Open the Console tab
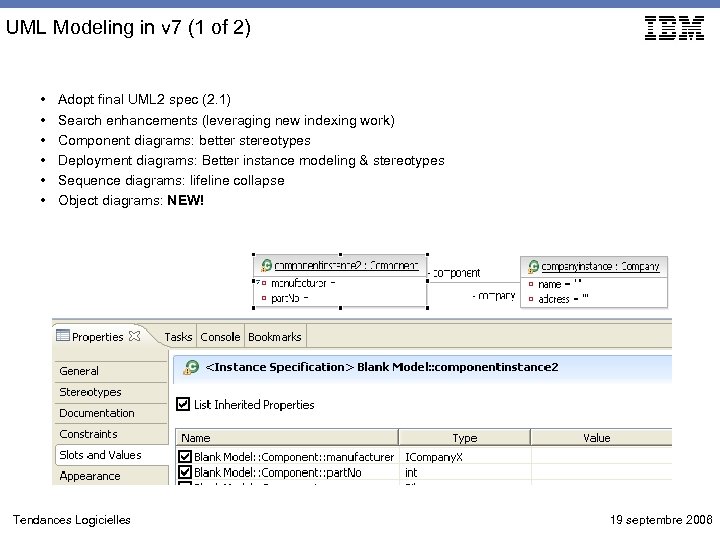Image resolution: width=720 pixels, height=540 pixels. coord(220,337)
